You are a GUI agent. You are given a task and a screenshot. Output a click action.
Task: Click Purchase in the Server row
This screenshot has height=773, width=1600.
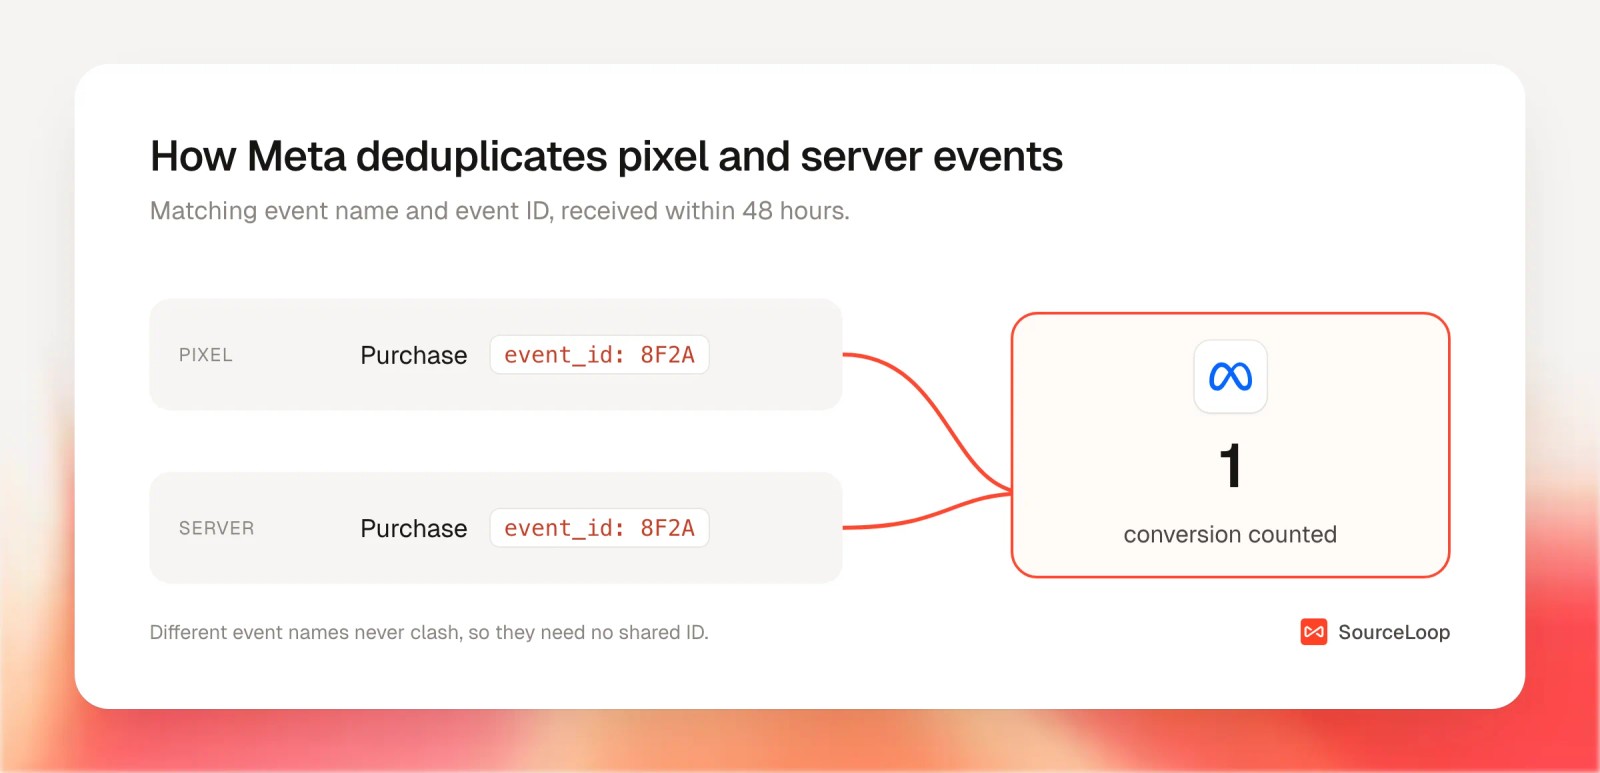pos(414,528)
